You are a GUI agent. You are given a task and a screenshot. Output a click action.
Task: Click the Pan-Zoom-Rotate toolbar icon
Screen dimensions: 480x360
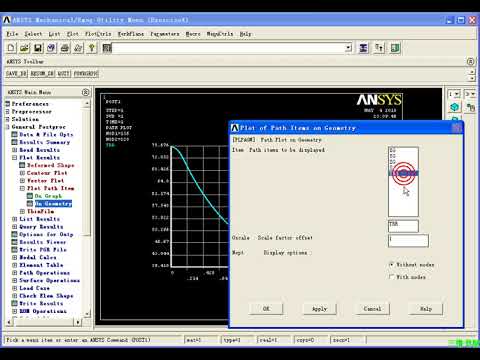coord(51,48)
